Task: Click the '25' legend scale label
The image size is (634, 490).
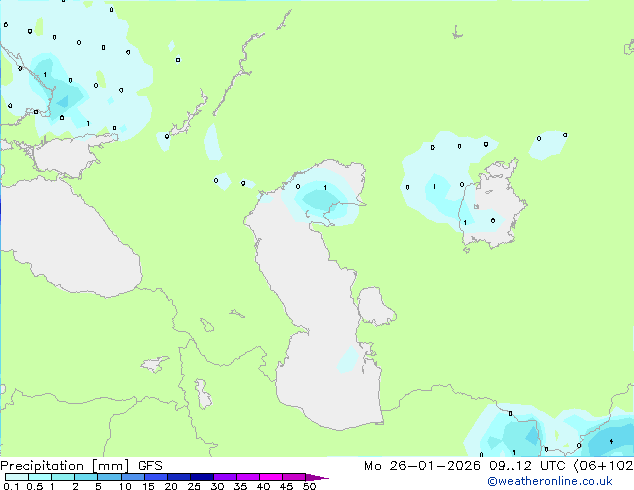Action: point(194,486)
